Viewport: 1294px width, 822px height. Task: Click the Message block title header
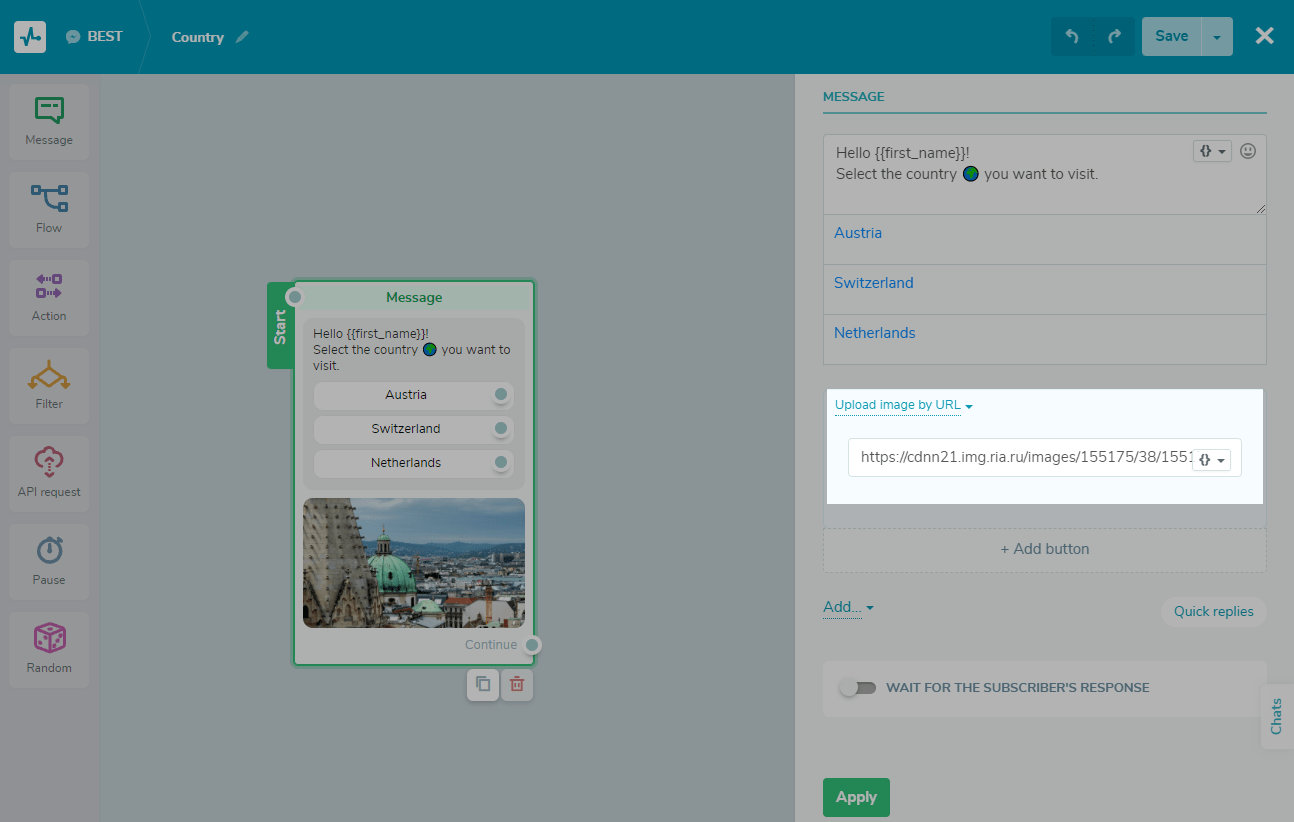coord(414,297)
